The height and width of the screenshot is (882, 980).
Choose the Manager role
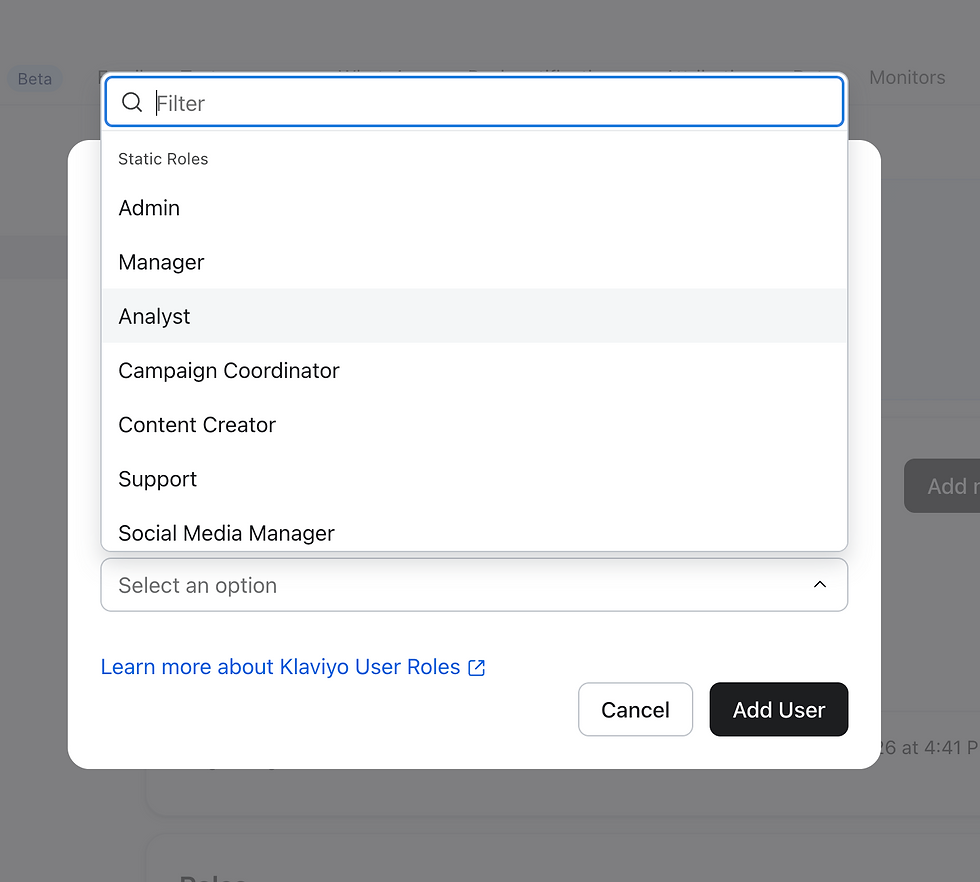coord(474,262)
